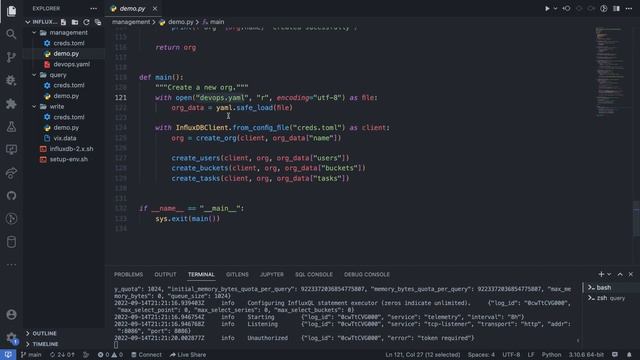
Task: Open run options dropdown arrow
Action: [x=555, y=9]
